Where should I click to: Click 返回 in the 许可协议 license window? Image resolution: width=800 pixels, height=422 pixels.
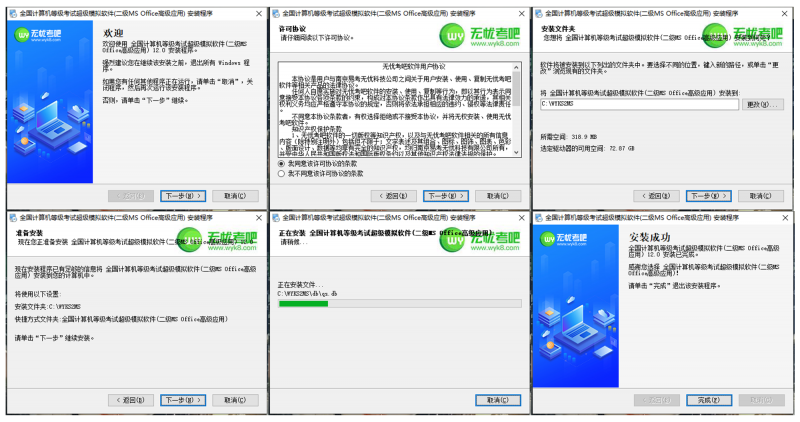pos(394,196)
